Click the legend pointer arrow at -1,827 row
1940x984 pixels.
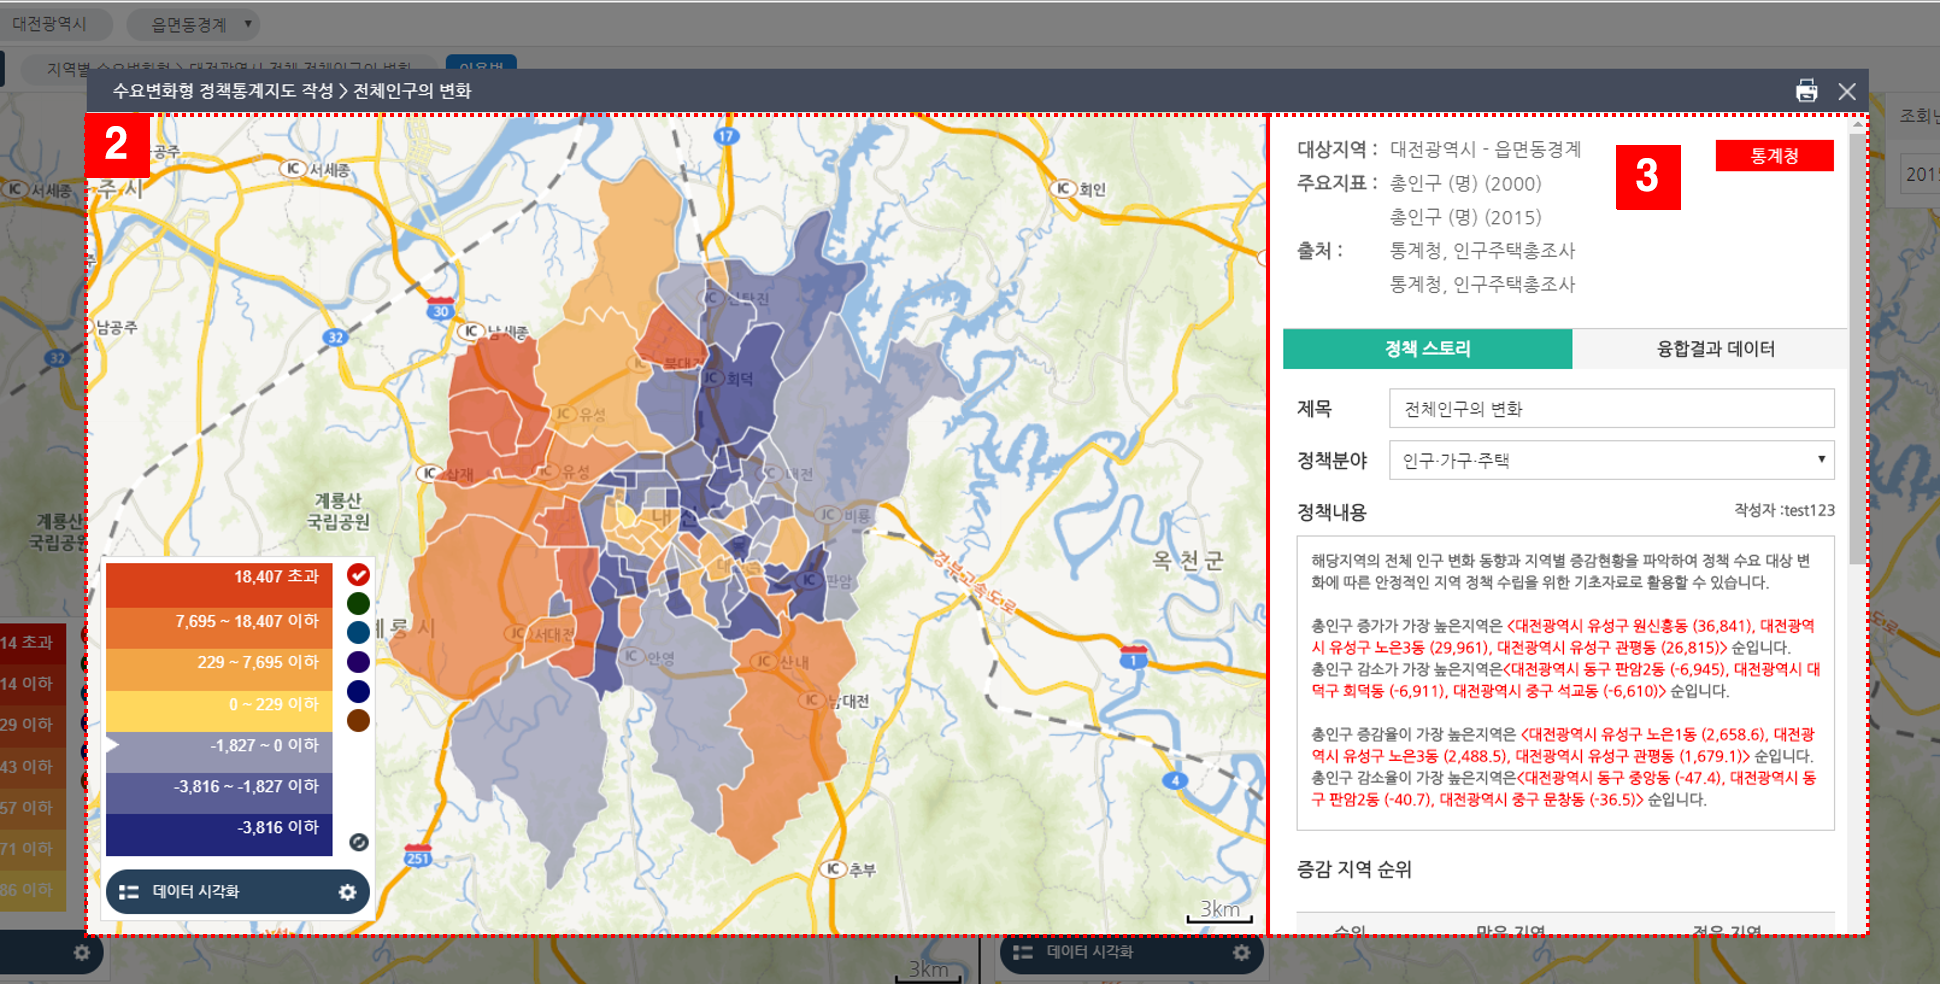(112, 745)
